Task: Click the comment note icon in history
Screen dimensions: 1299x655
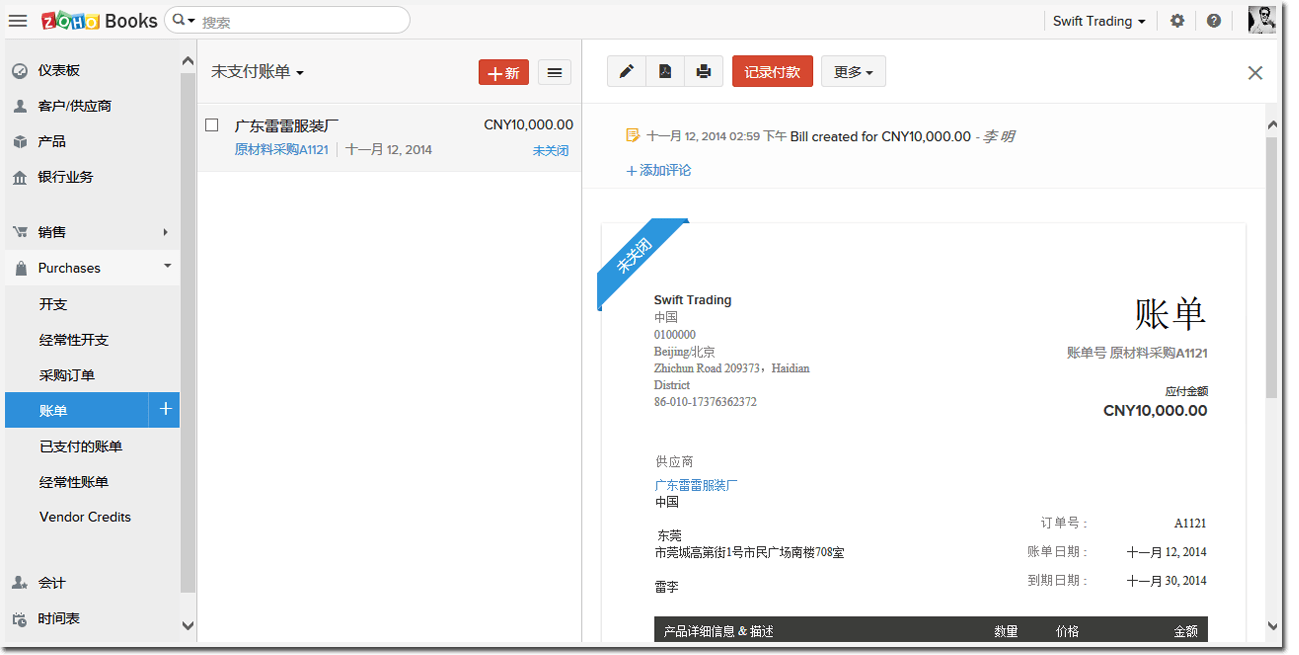Action: pos(633,135)
